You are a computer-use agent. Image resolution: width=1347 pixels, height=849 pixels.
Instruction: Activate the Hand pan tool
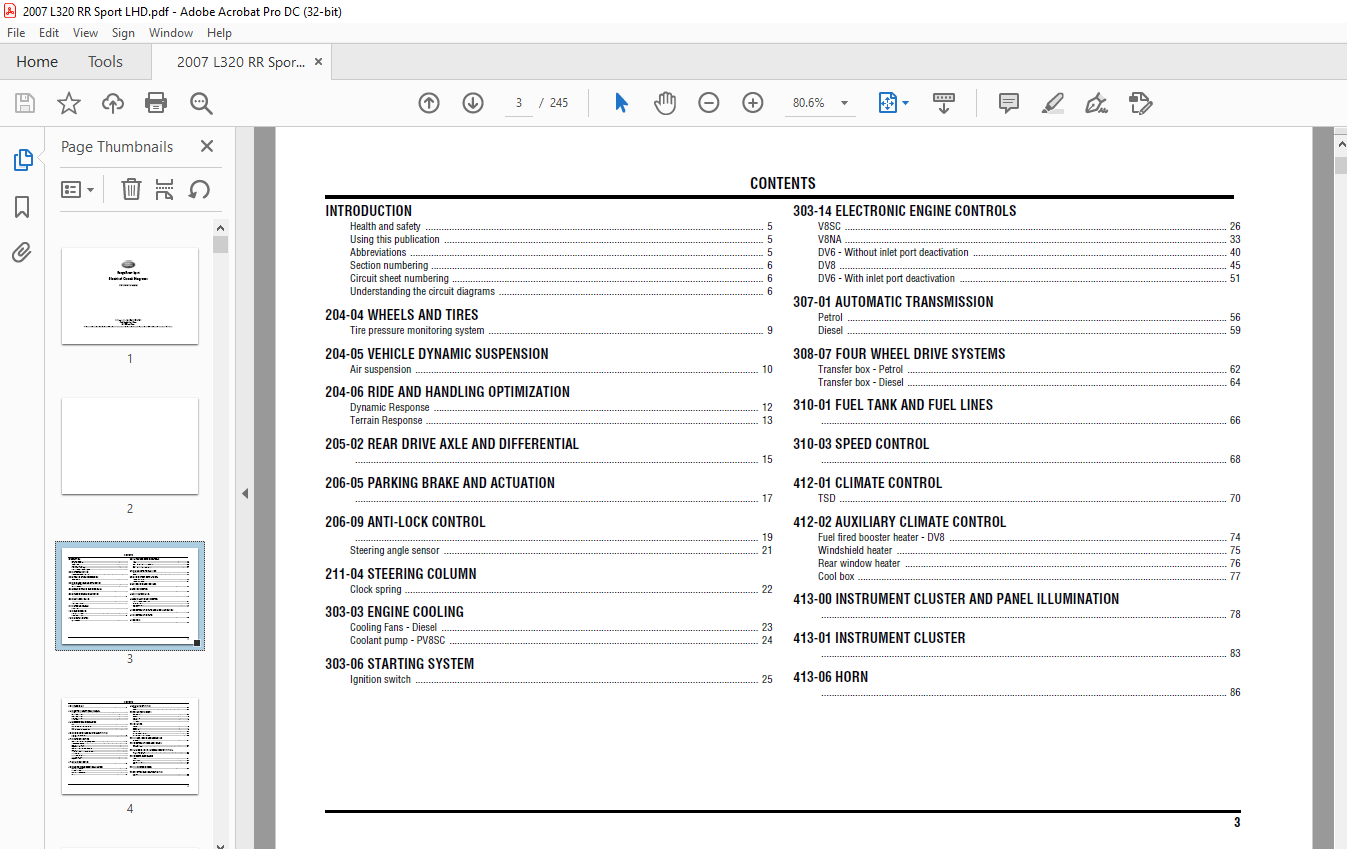coord(665,103)
